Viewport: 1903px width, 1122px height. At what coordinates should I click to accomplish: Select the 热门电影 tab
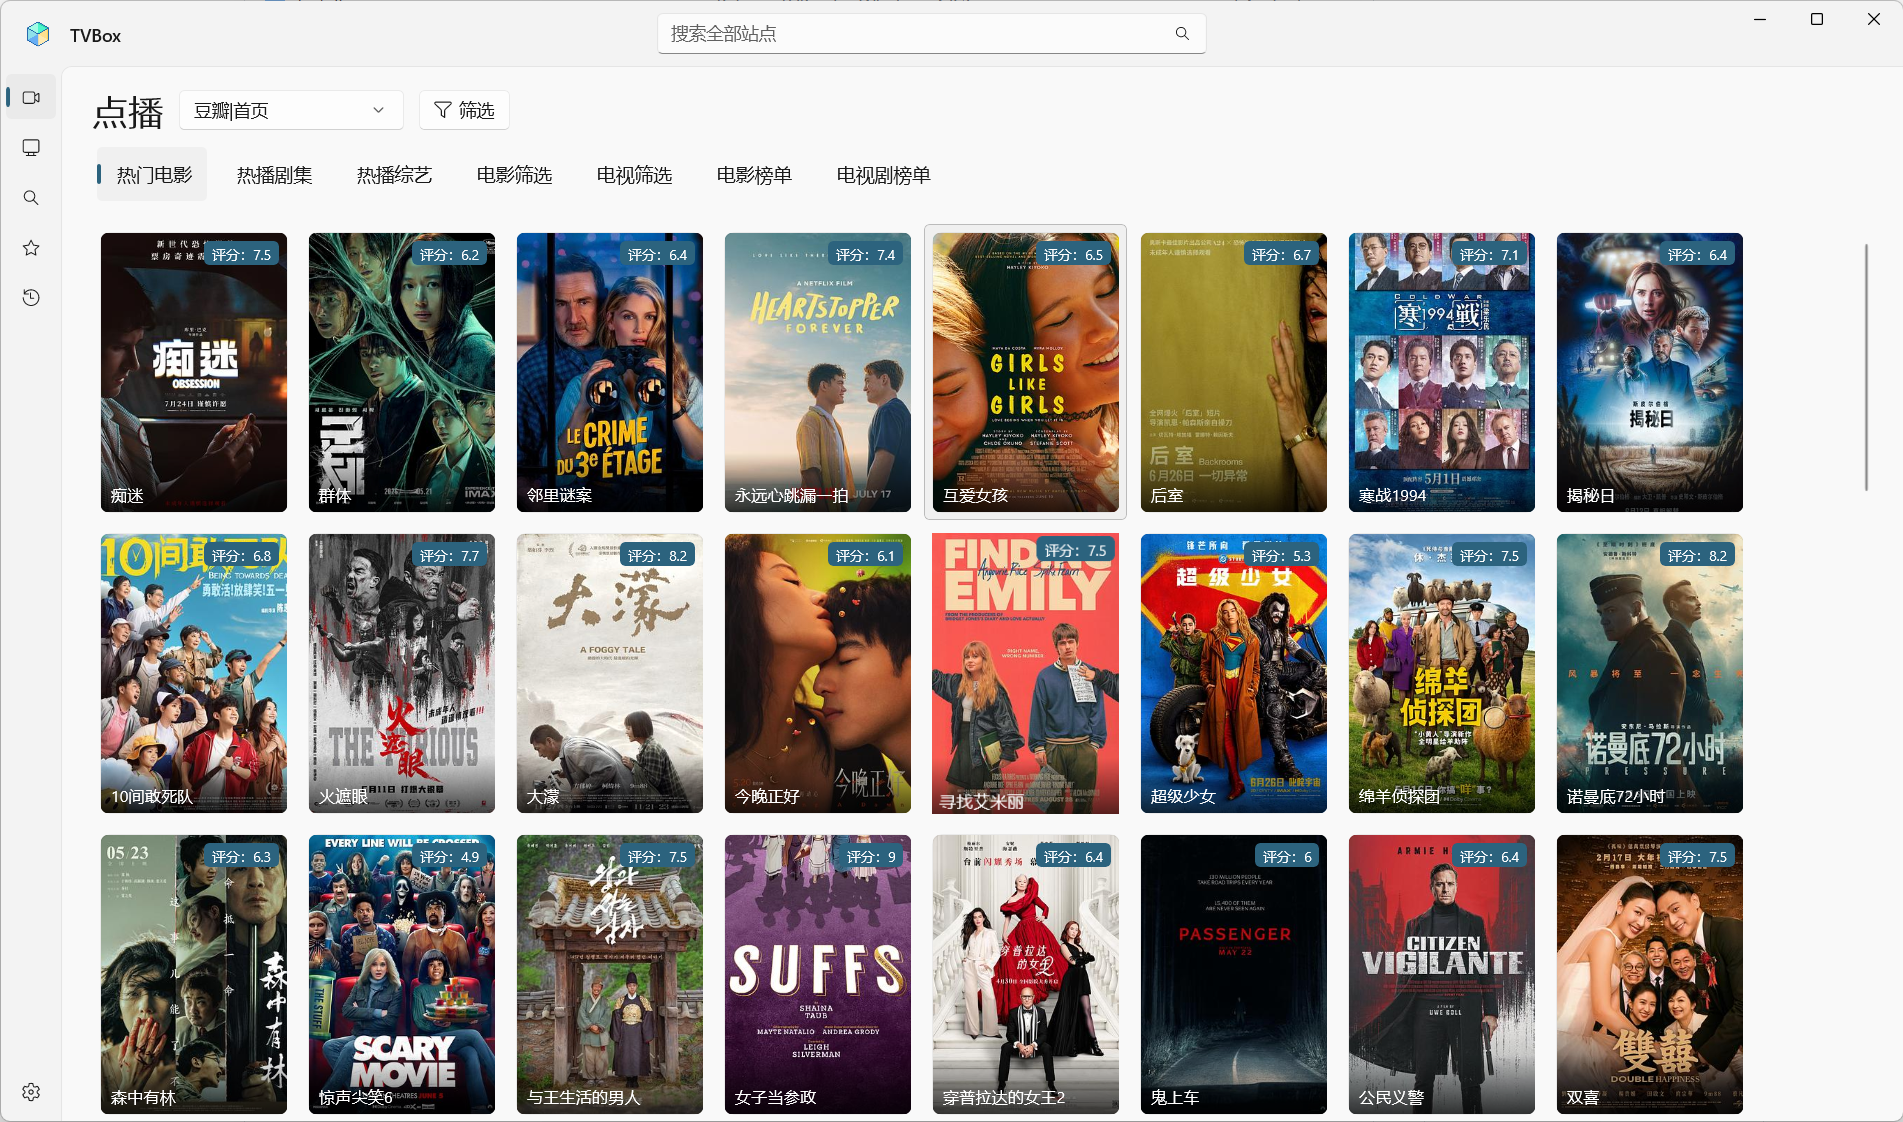153,175
